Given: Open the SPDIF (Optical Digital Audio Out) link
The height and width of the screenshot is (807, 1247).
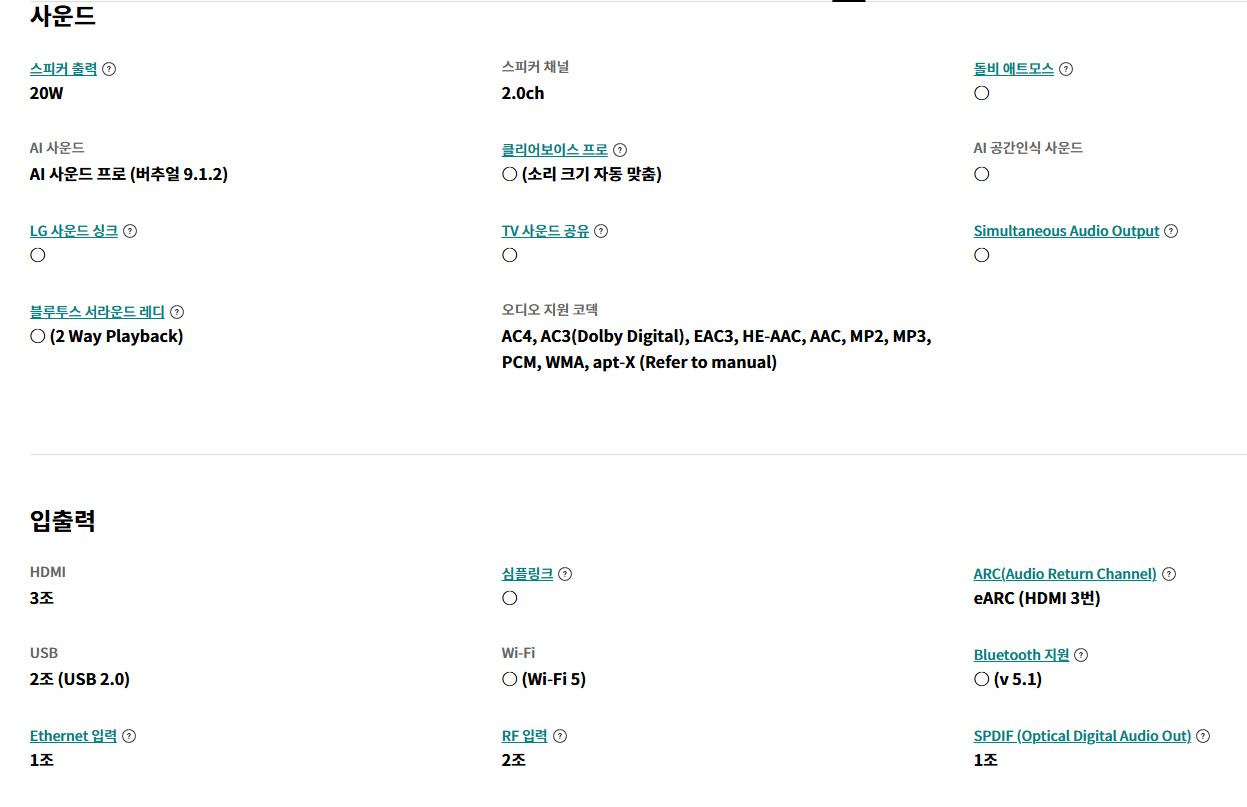Looking at the screenshot, I should pos(1082,736).
